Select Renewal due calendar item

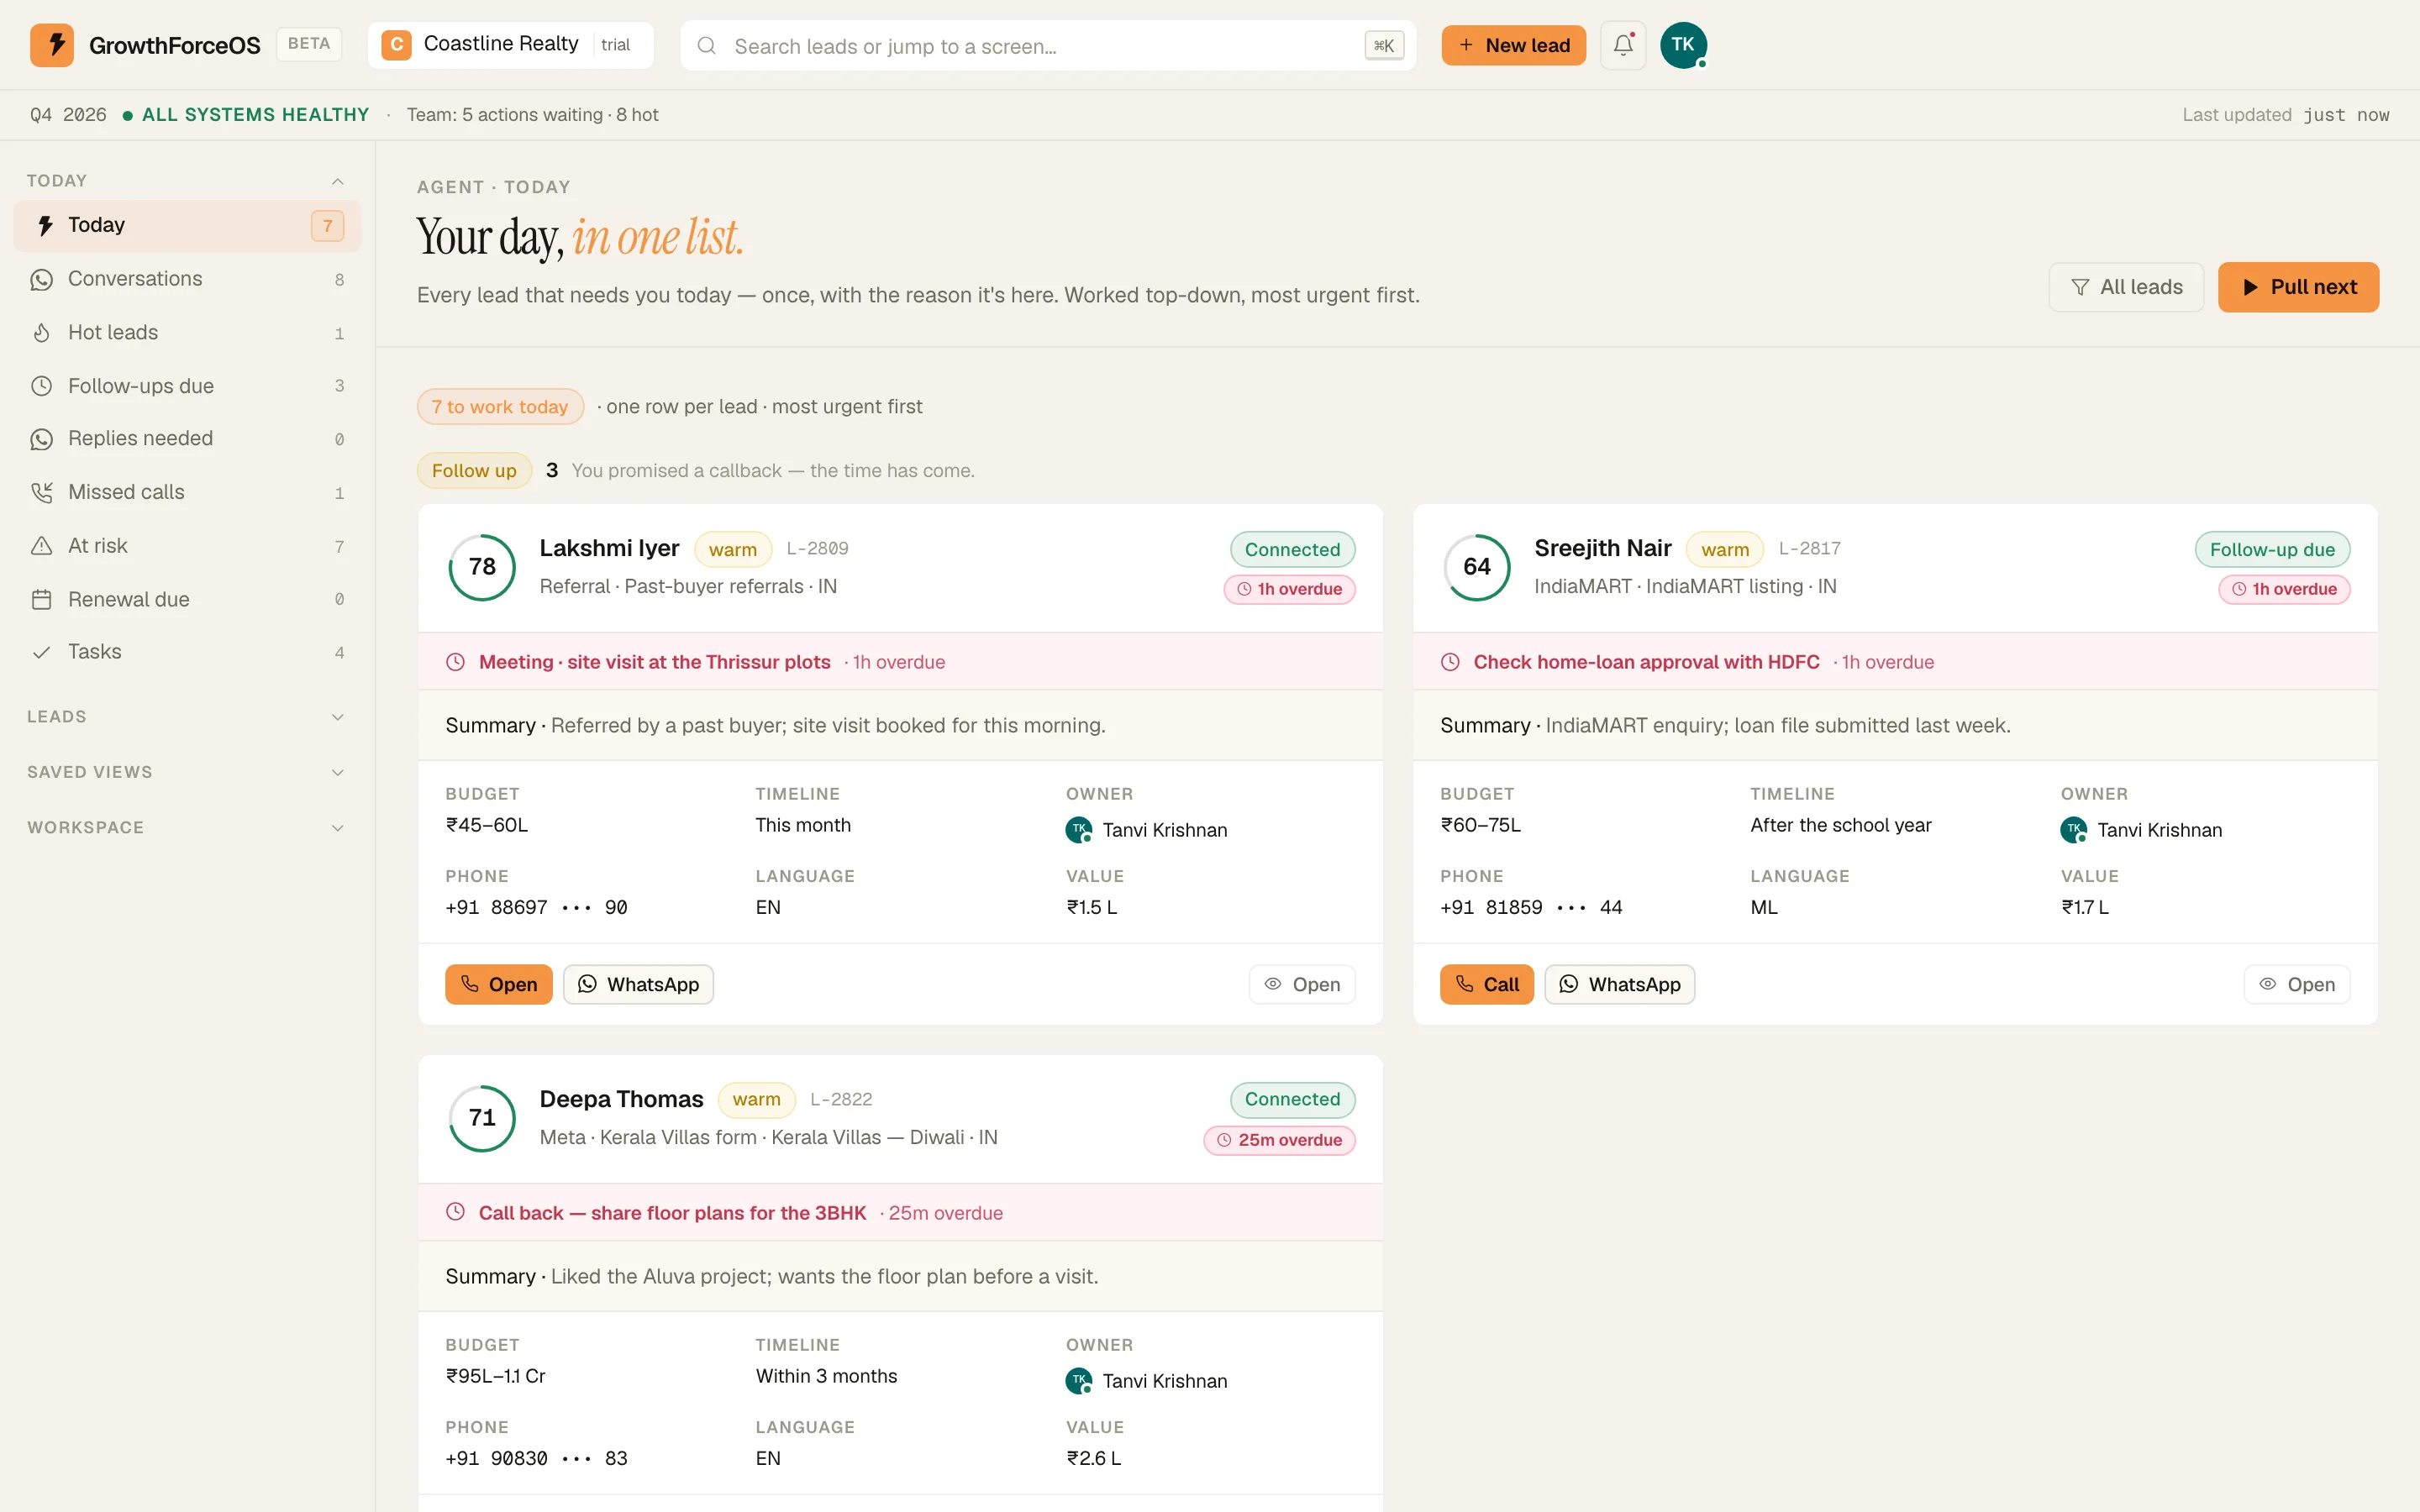tap(187, 599)
